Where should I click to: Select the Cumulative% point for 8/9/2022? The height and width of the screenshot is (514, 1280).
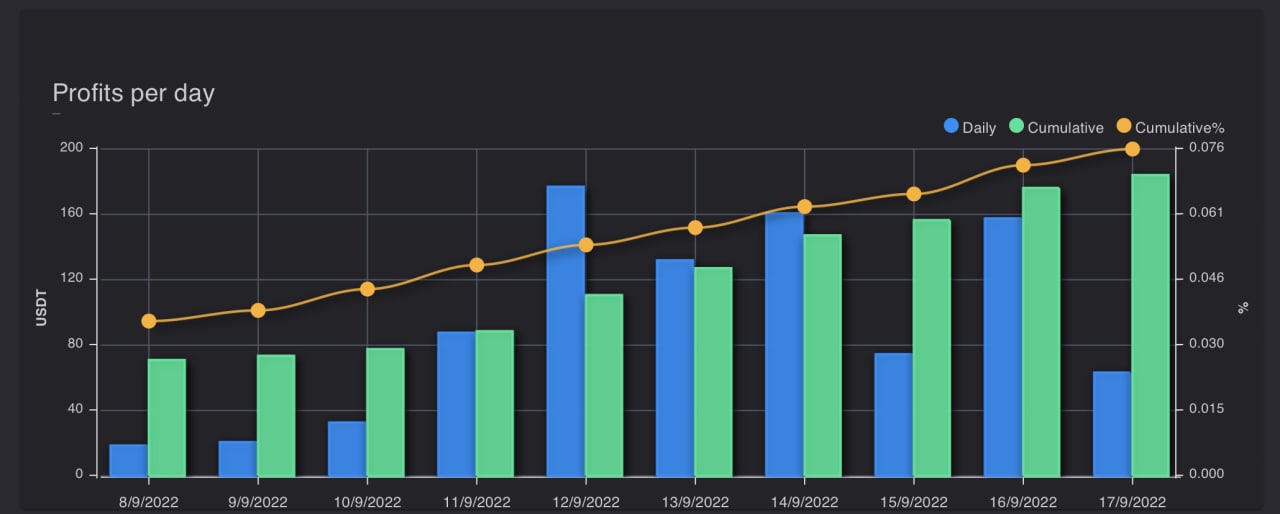coord(149,321)
